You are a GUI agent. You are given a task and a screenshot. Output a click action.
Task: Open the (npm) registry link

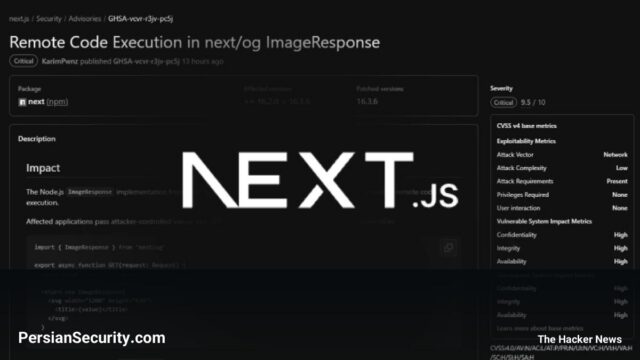click(57, 102)
